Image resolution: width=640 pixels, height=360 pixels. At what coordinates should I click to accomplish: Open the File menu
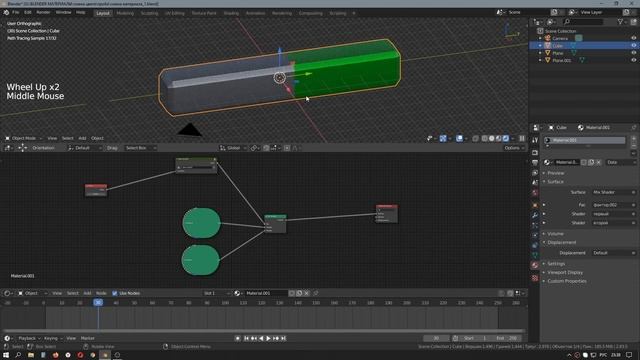tap(16, 13)
